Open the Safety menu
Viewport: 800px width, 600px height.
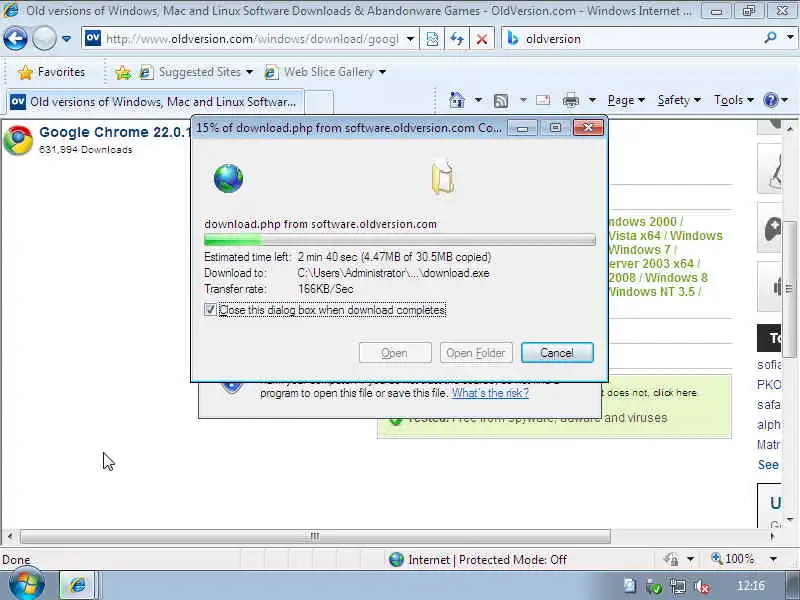pos(679,101)
